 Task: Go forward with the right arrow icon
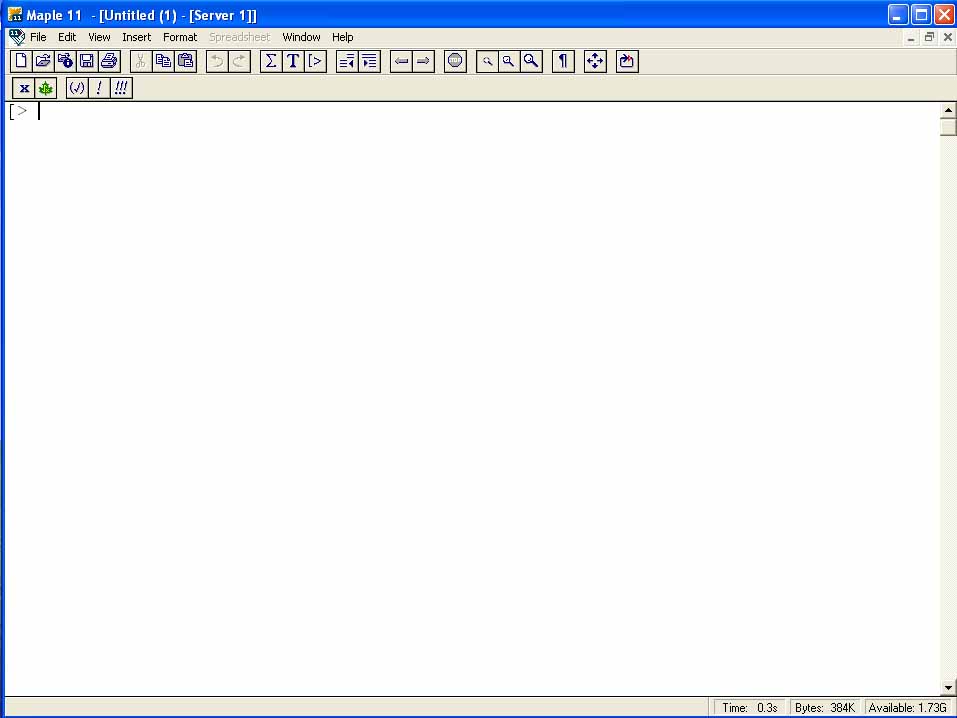[x=424, y=61]
